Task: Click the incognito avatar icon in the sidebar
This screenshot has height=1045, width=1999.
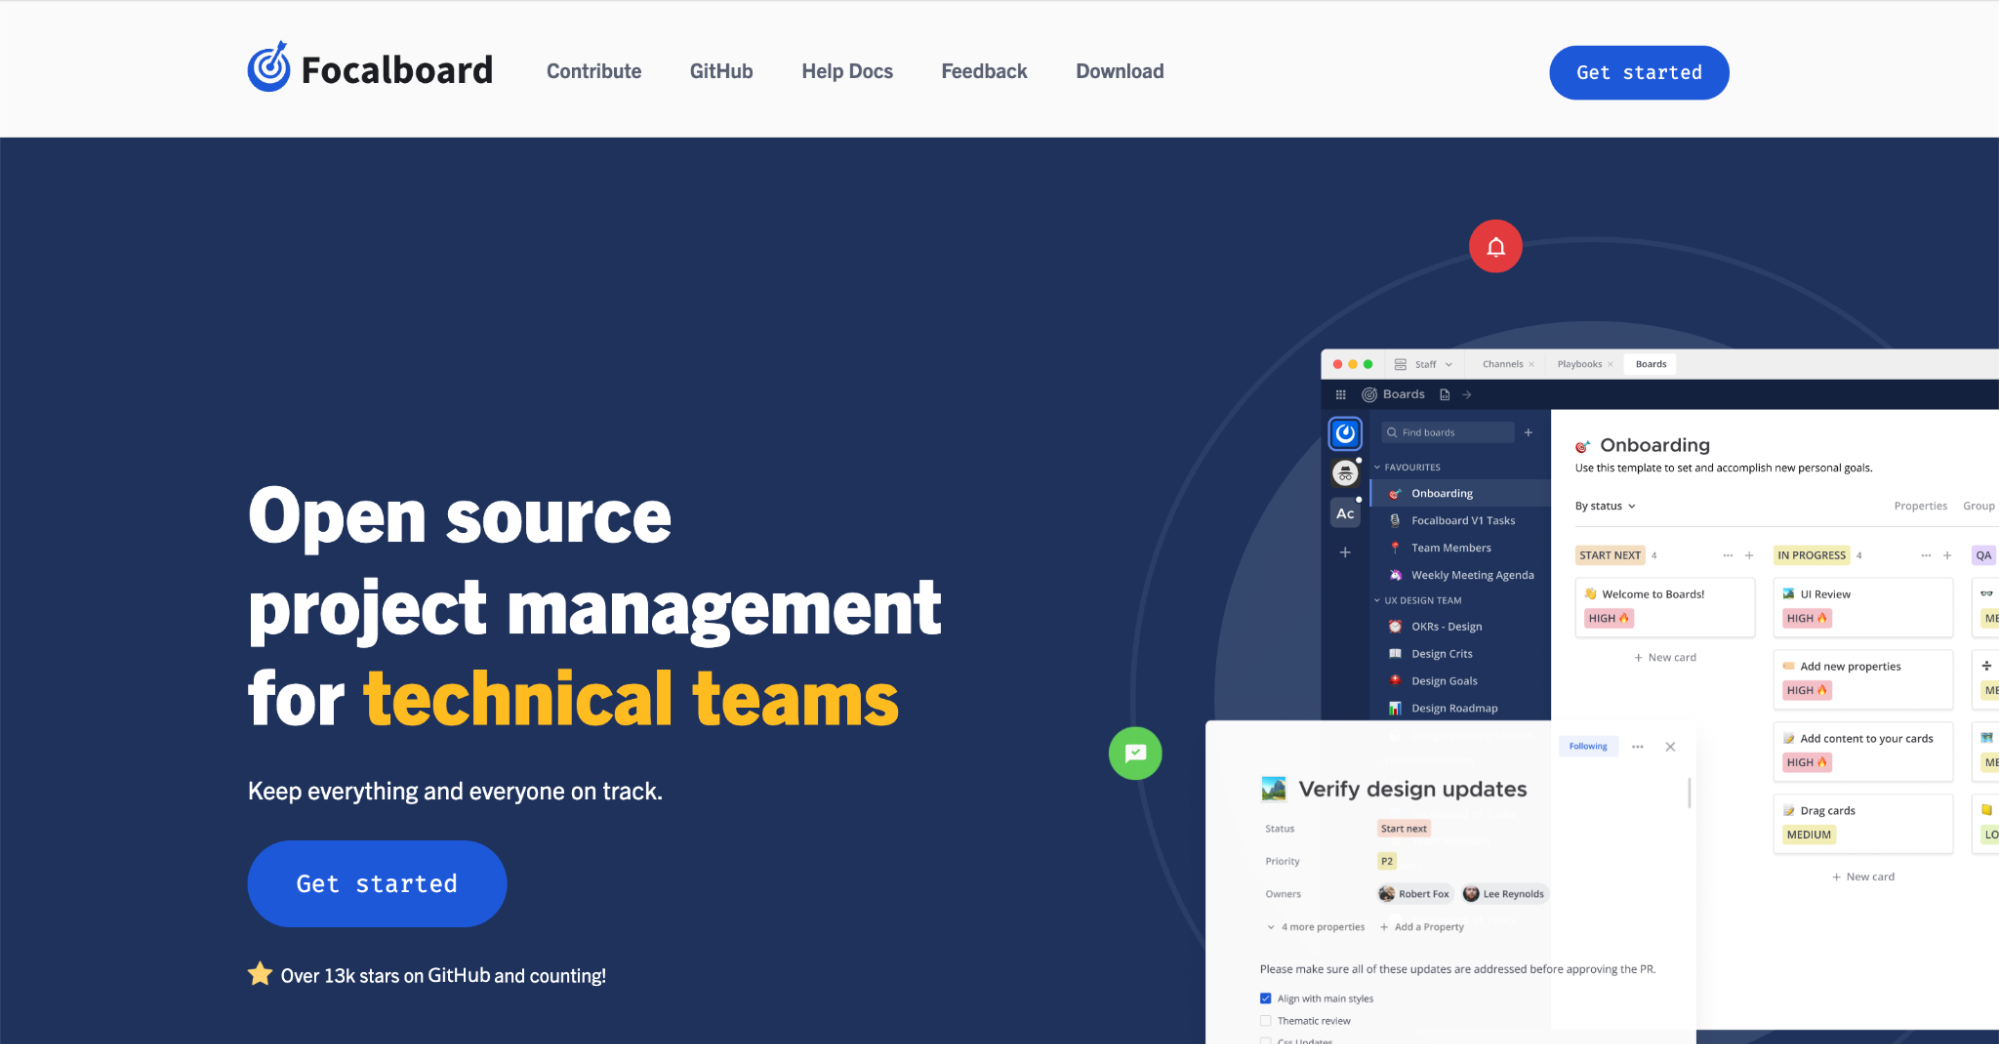Action: 1345,471
